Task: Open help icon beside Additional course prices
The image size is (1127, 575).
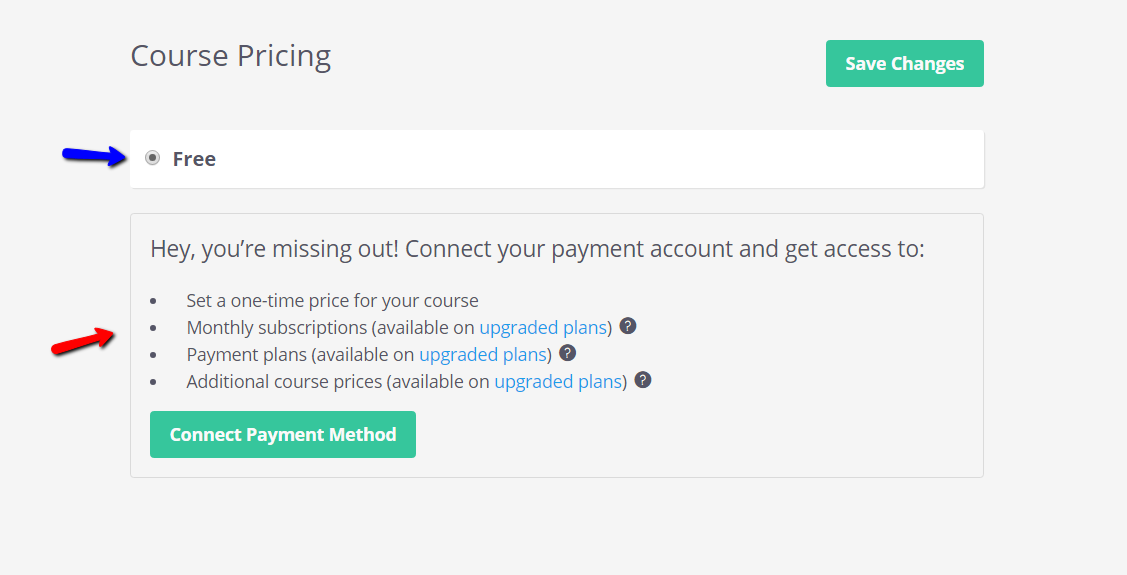Action: [x=643, y=380]
